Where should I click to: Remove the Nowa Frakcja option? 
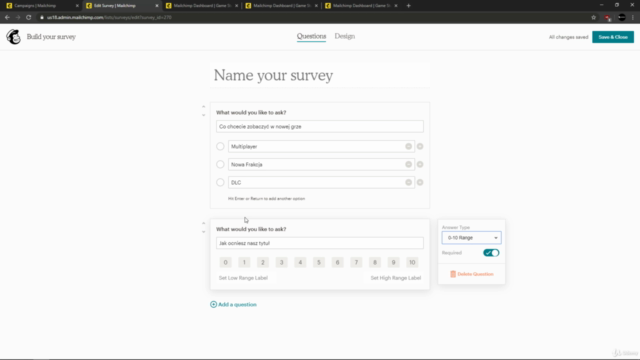click(x=409, y=164)
